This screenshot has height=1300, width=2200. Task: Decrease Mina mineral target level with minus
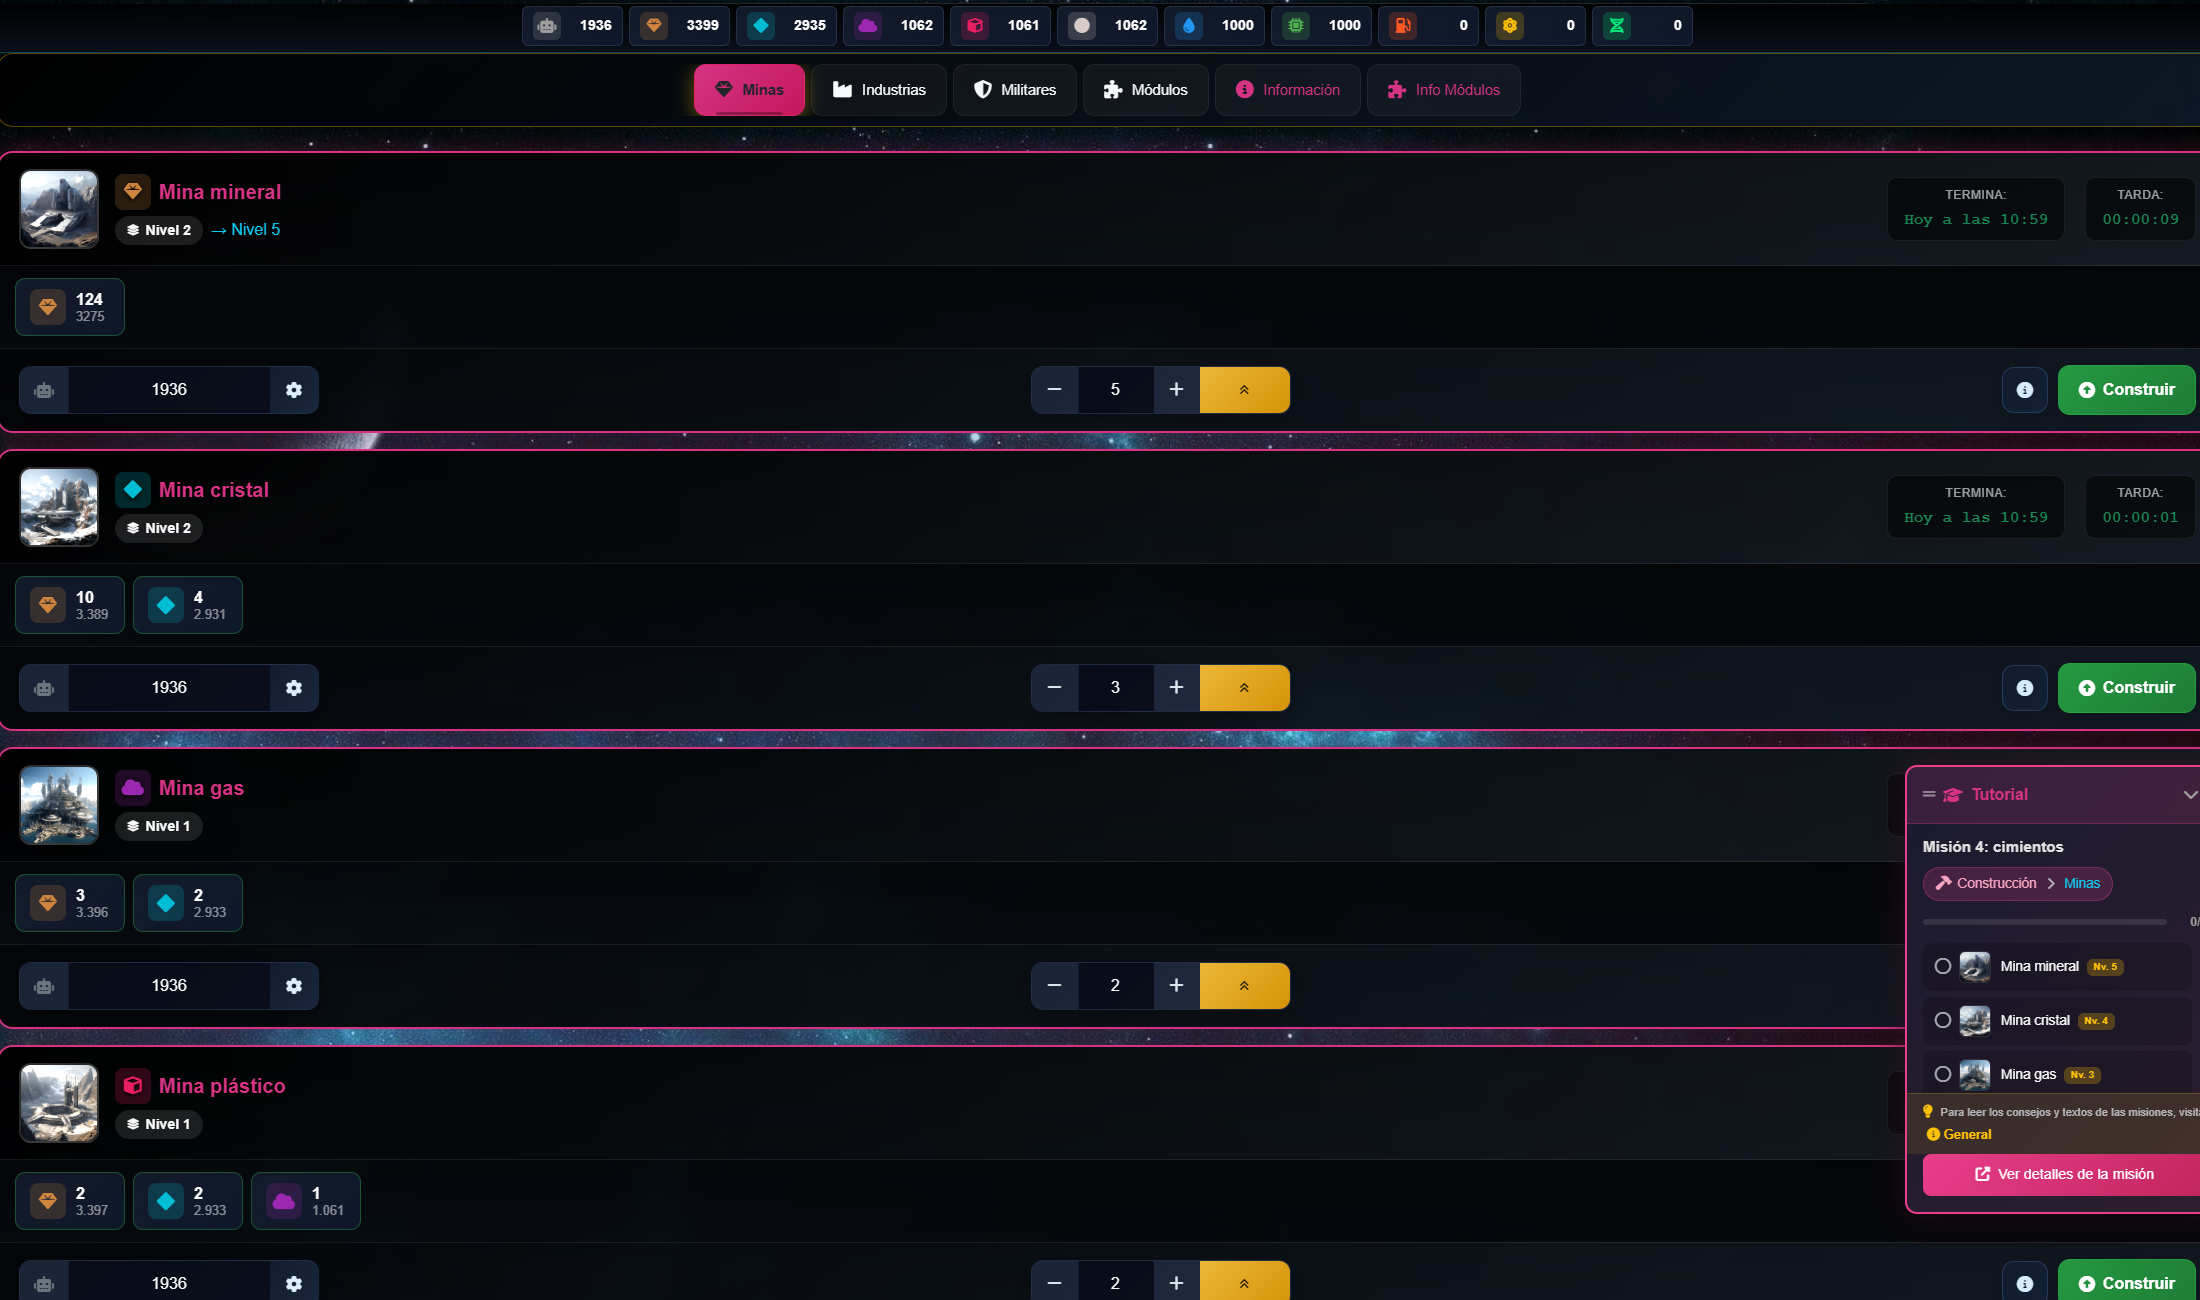(x=1055, y=390)
